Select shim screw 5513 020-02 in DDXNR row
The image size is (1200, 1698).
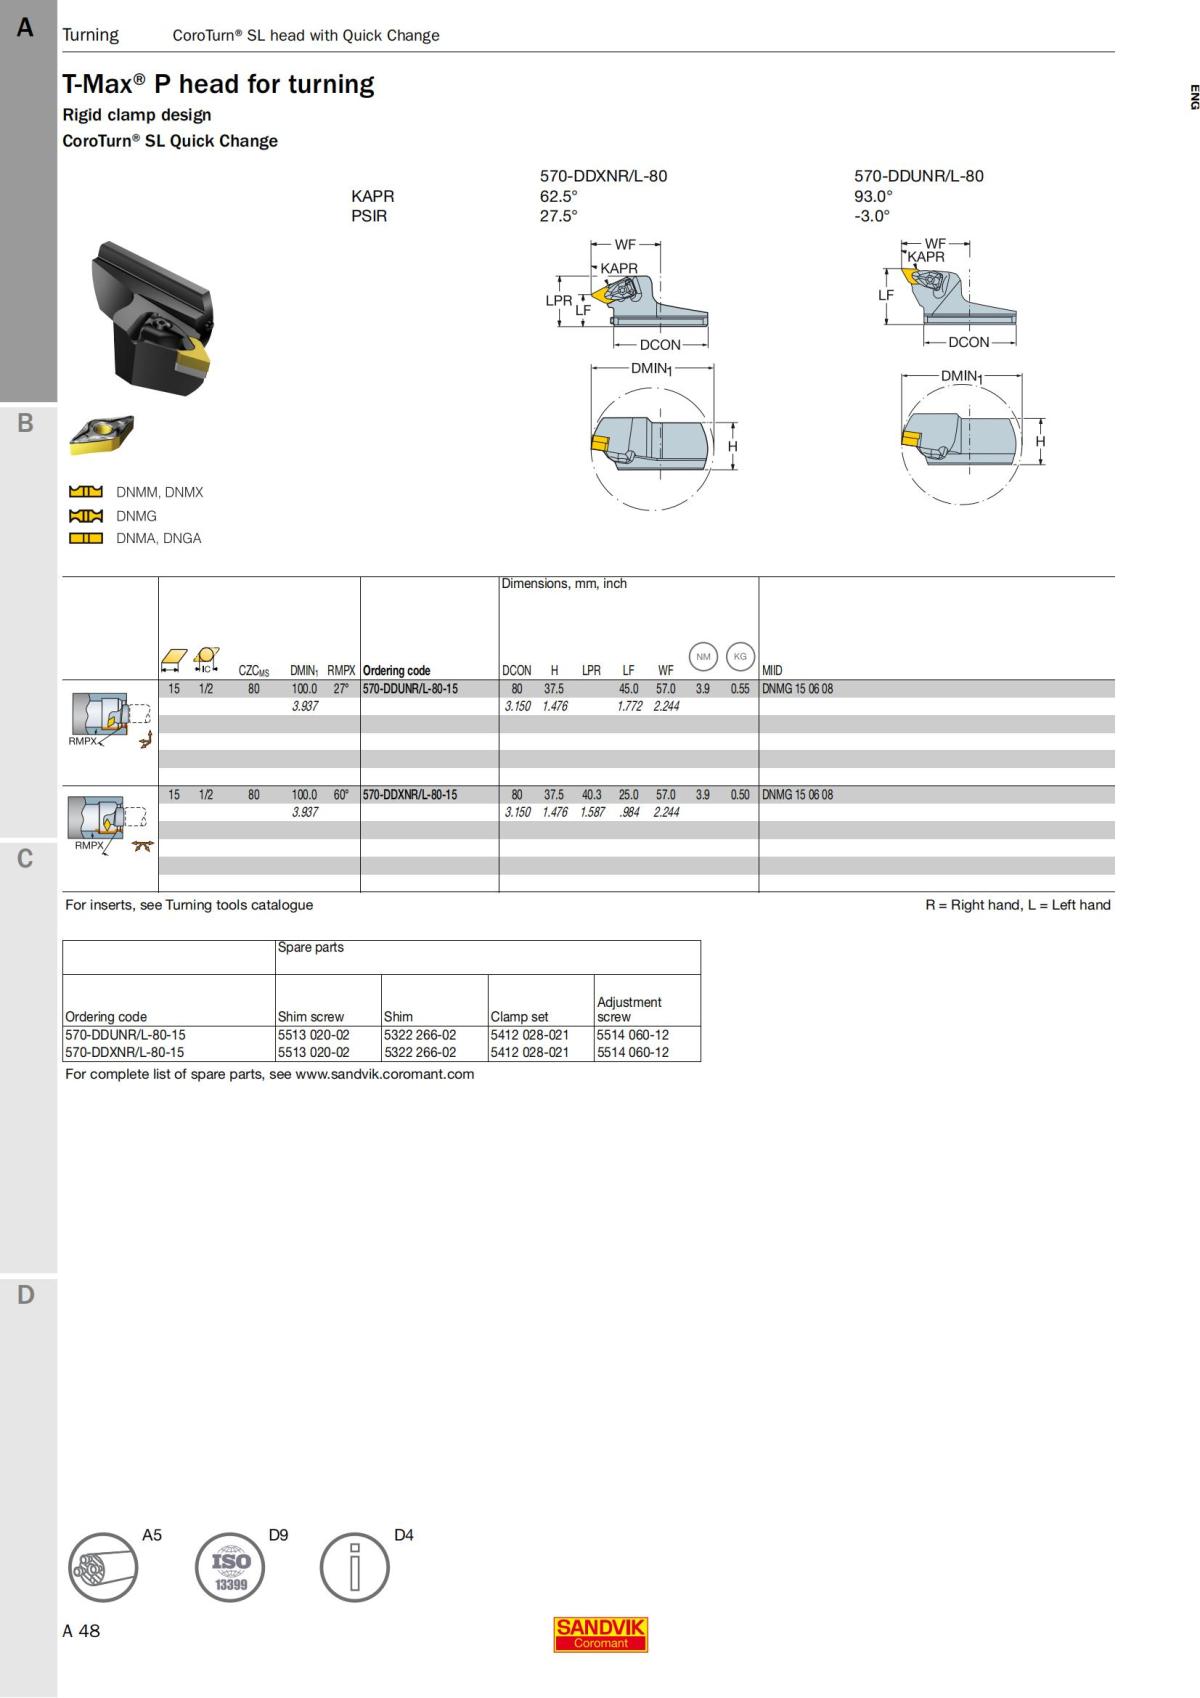click(x=314, y=1052)
